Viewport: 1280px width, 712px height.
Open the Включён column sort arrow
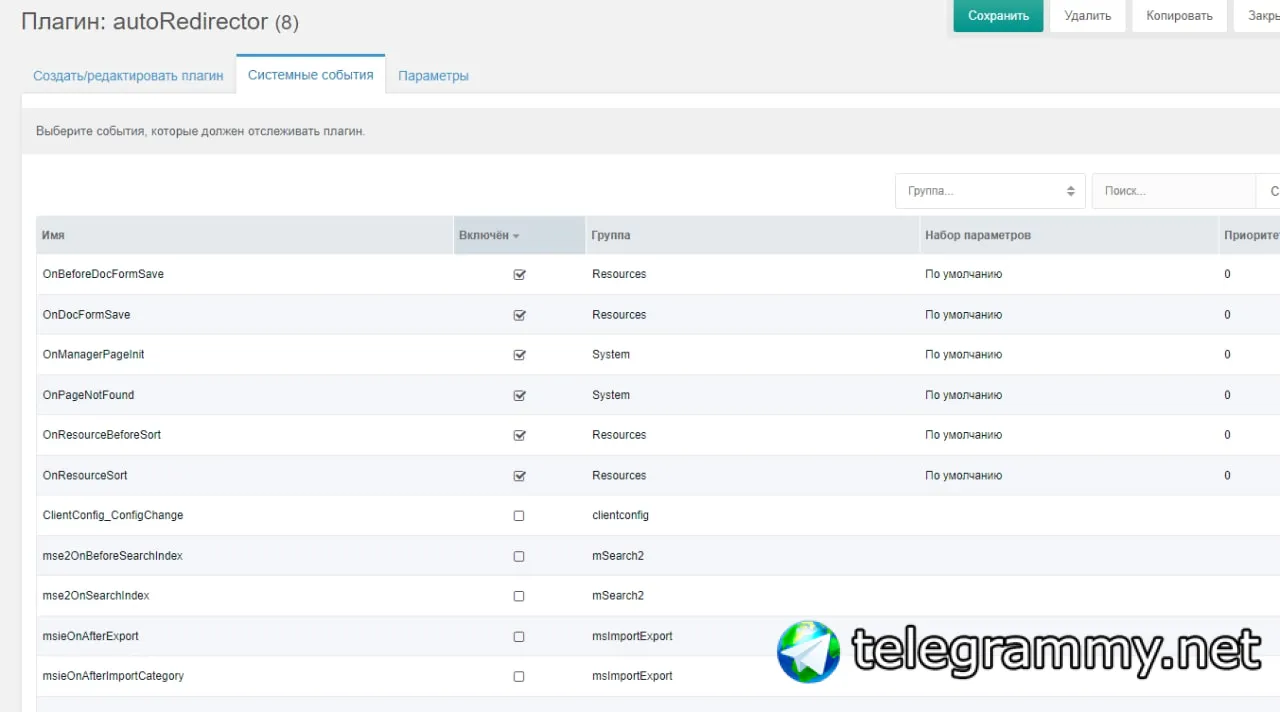516,236
